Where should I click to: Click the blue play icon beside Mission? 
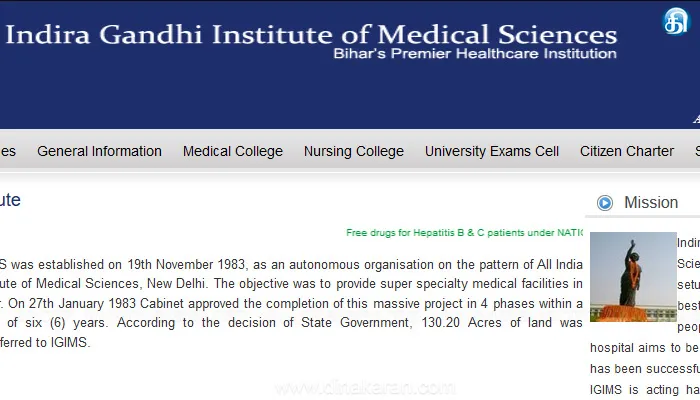coord(605,203)
